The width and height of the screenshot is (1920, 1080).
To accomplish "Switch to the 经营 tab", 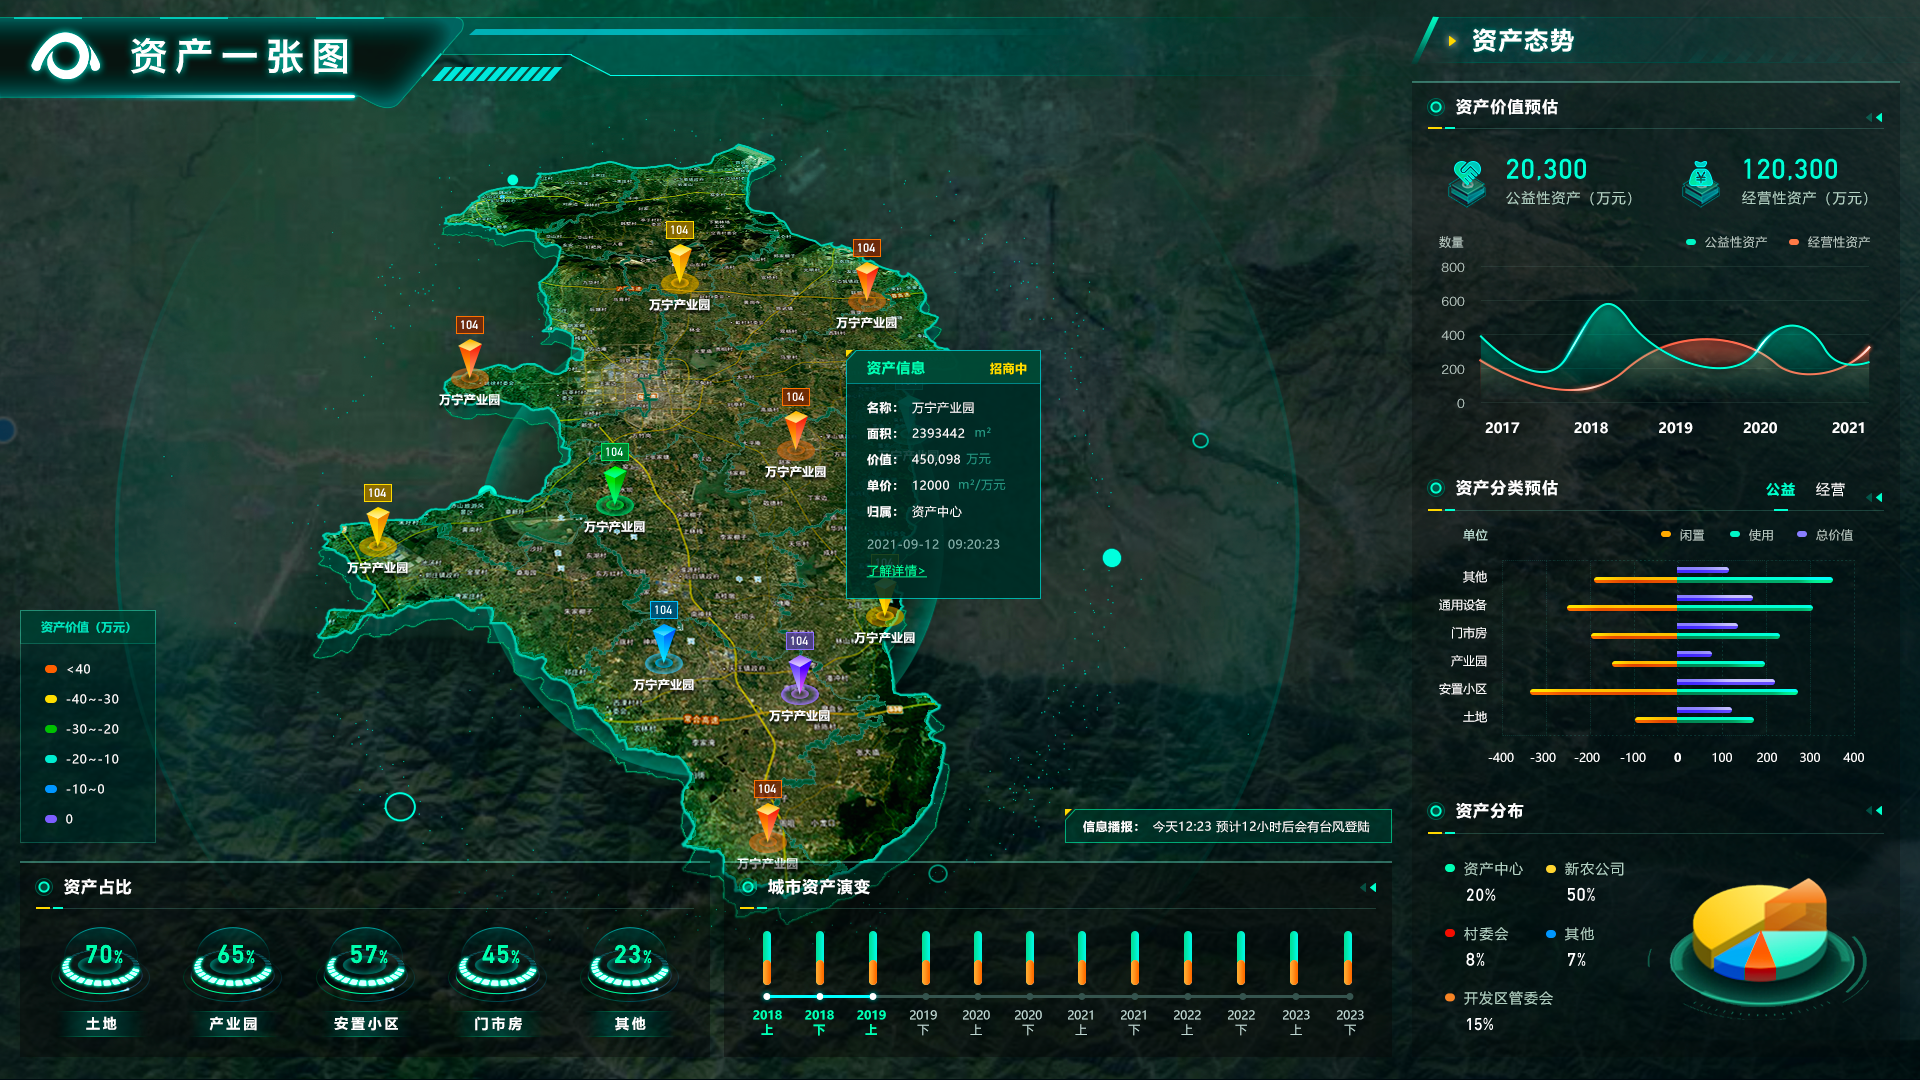I will click(1830, 489).
